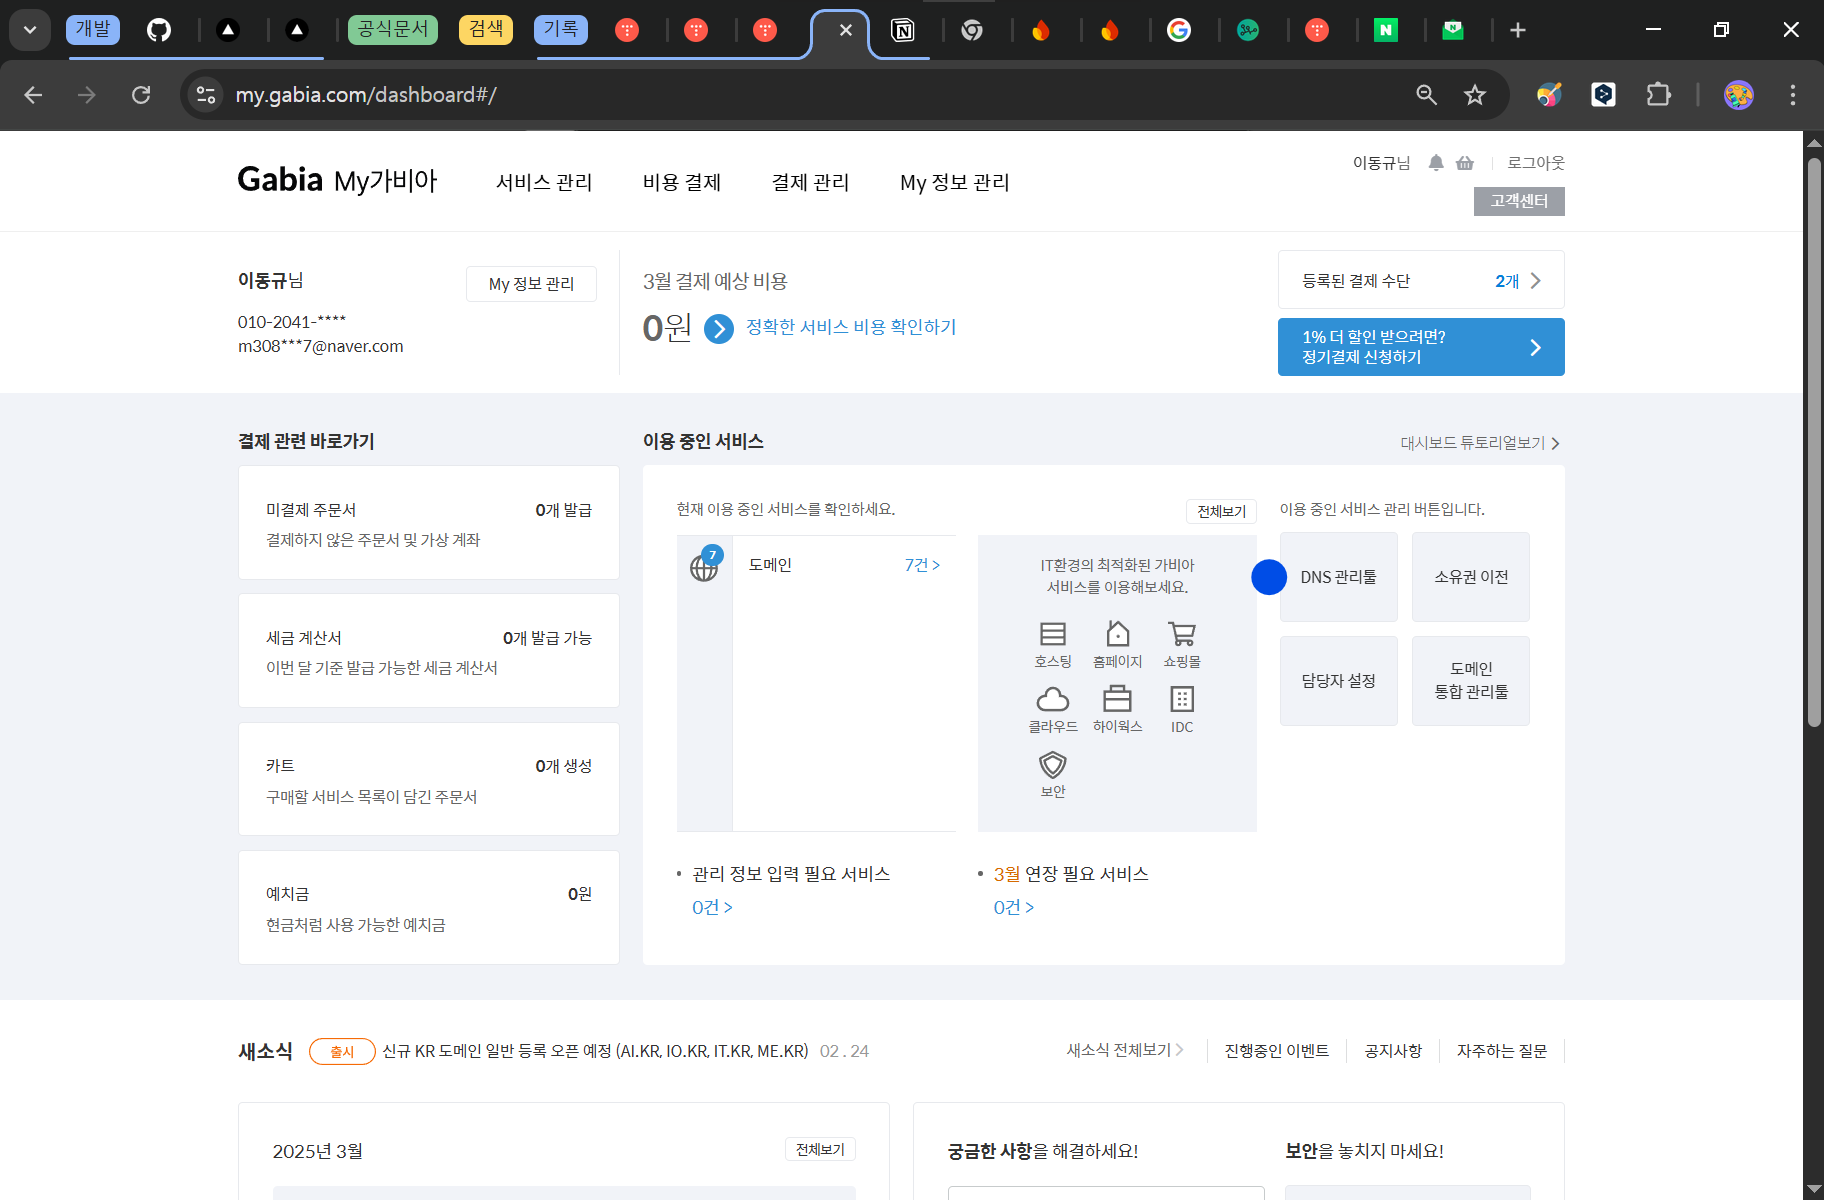Click the blue circle arrow beside 0원
The image size is (1824, 1200).
click(x=719, y=328)
